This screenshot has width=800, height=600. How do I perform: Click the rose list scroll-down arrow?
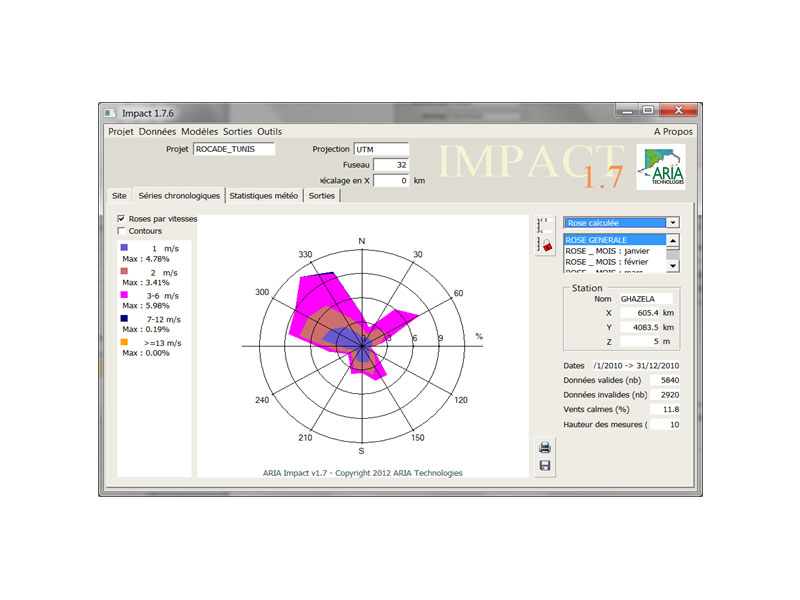[x=673, y=266]
